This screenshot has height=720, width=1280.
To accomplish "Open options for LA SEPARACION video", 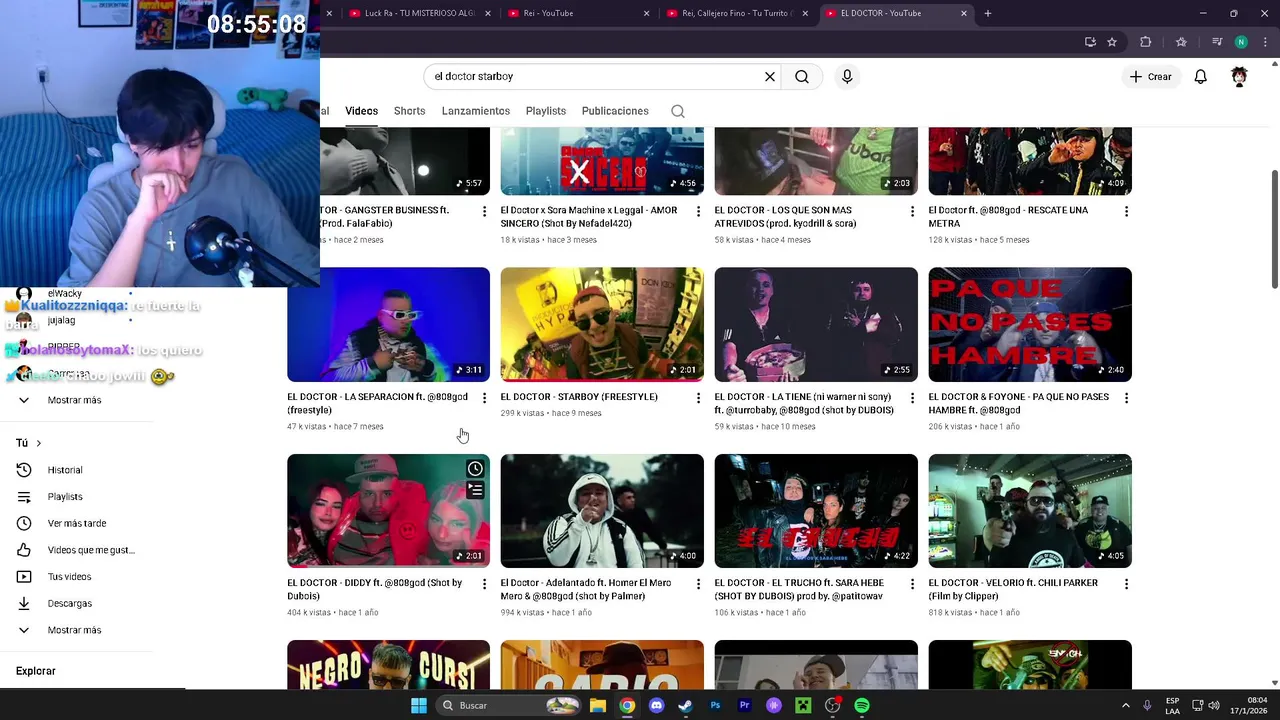I will point(484,398).
